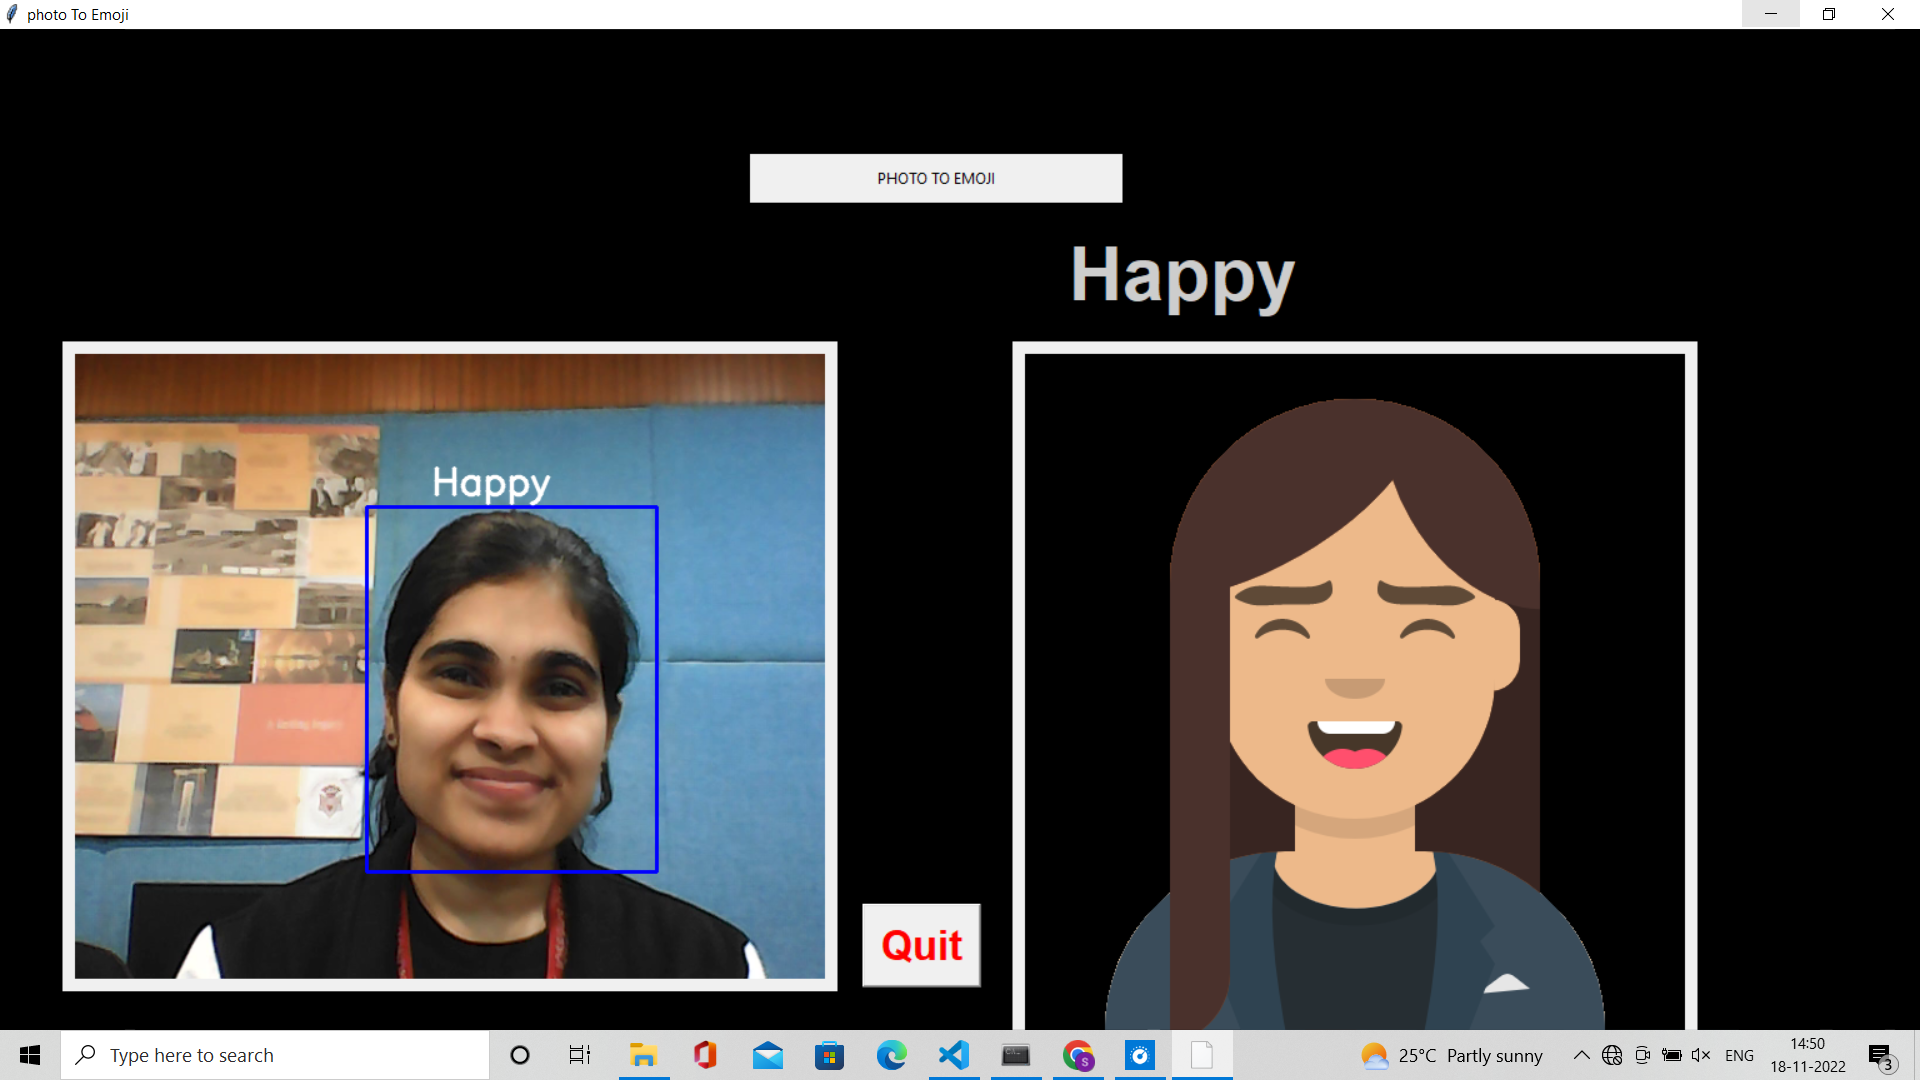1920x1080 pixels.
Task: Unmute the system volume in the tray
Action: coord(1702,1055)
